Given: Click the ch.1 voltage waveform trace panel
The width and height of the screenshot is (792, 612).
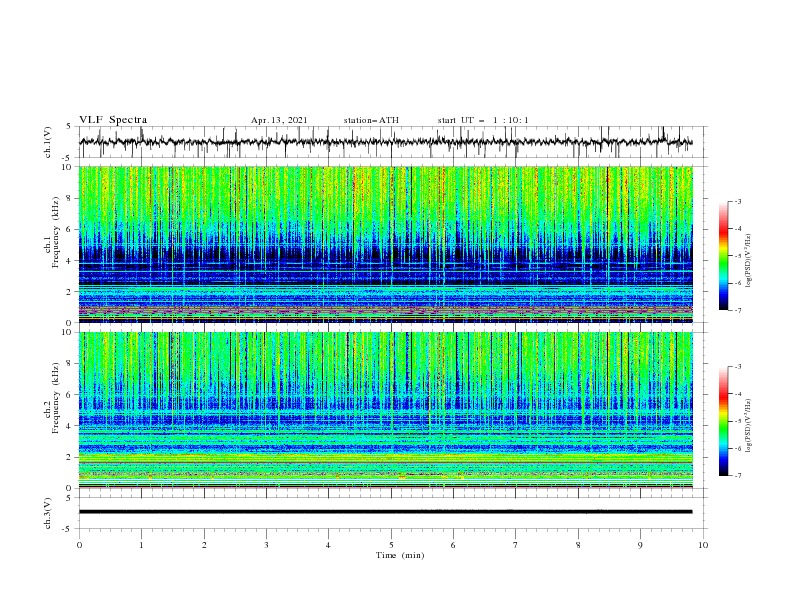Looking at the screenshot, I should (392, 142).
